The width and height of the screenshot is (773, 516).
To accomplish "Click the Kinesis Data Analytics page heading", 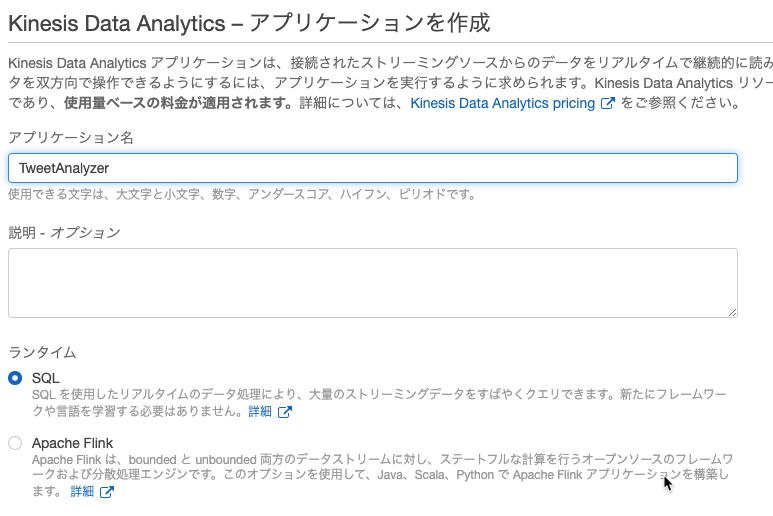I will [249, 23].
